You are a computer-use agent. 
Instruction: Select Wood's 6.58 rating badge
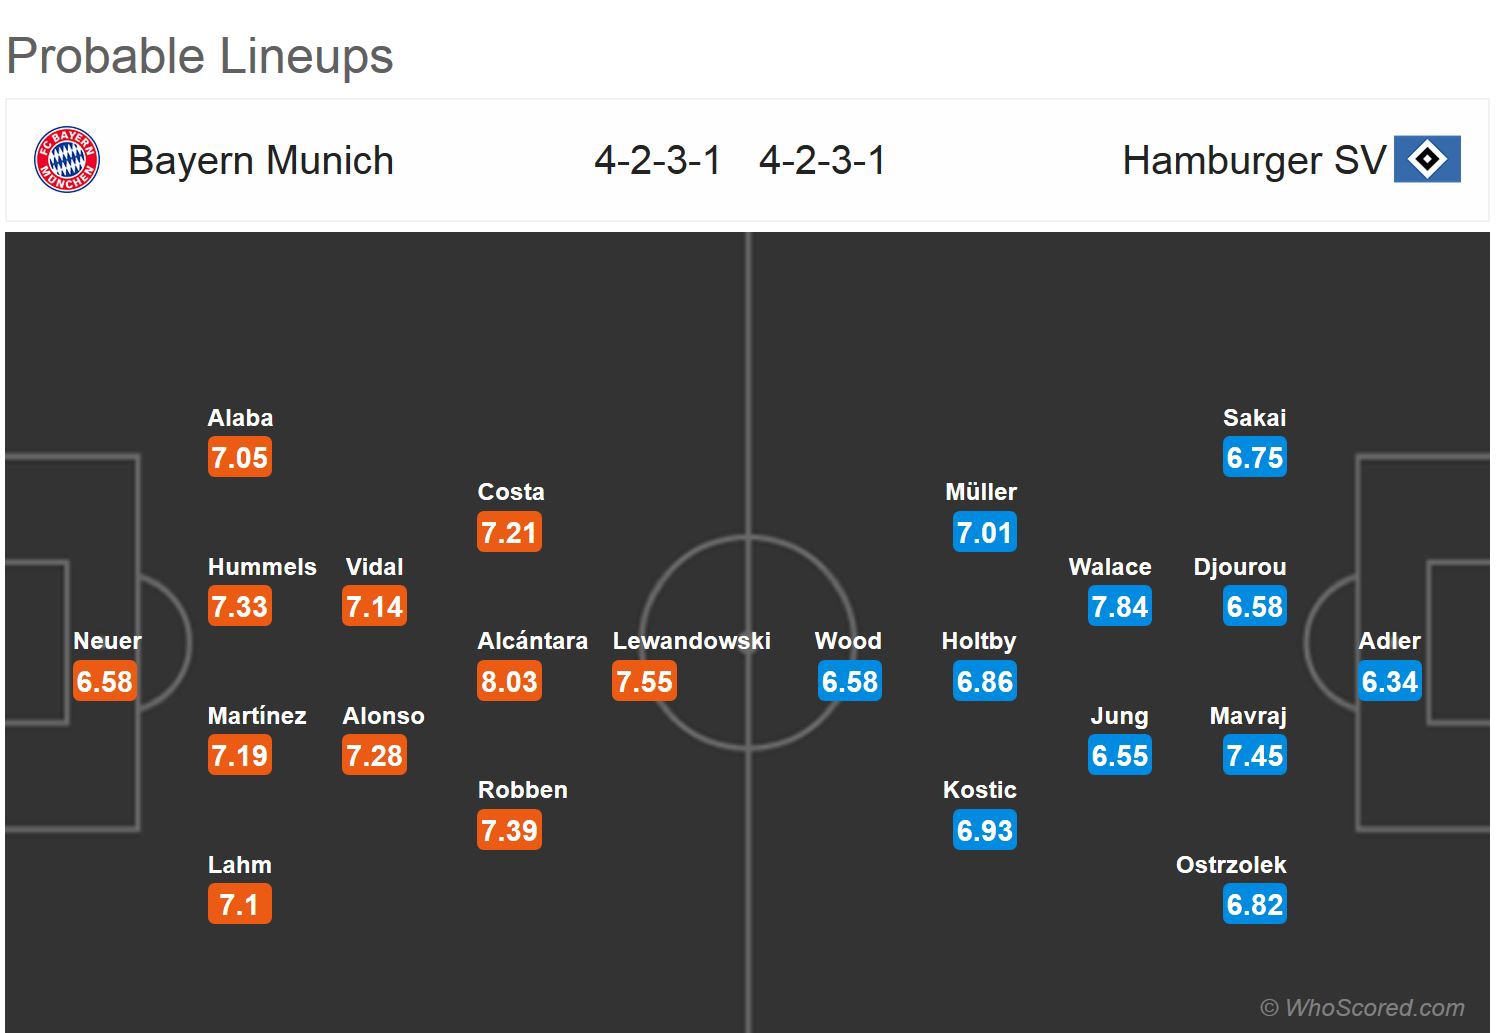point(849,682)
